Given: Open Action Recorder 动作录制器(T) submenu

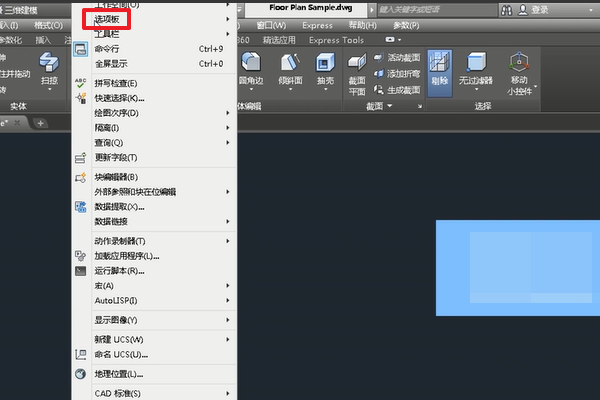Looking at the screenshot, I should (x=153, y=241).
